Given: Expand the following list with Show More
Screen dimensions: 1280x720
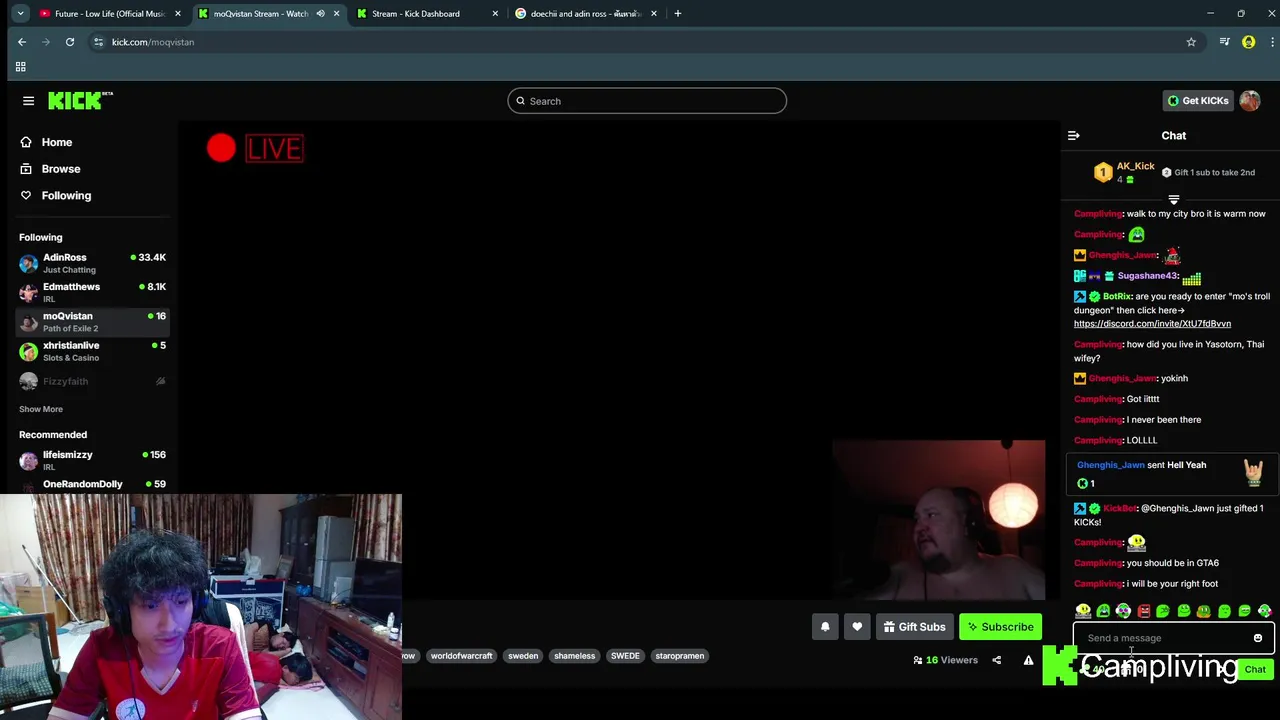Looking at the screenshot, I should (41, 409).
